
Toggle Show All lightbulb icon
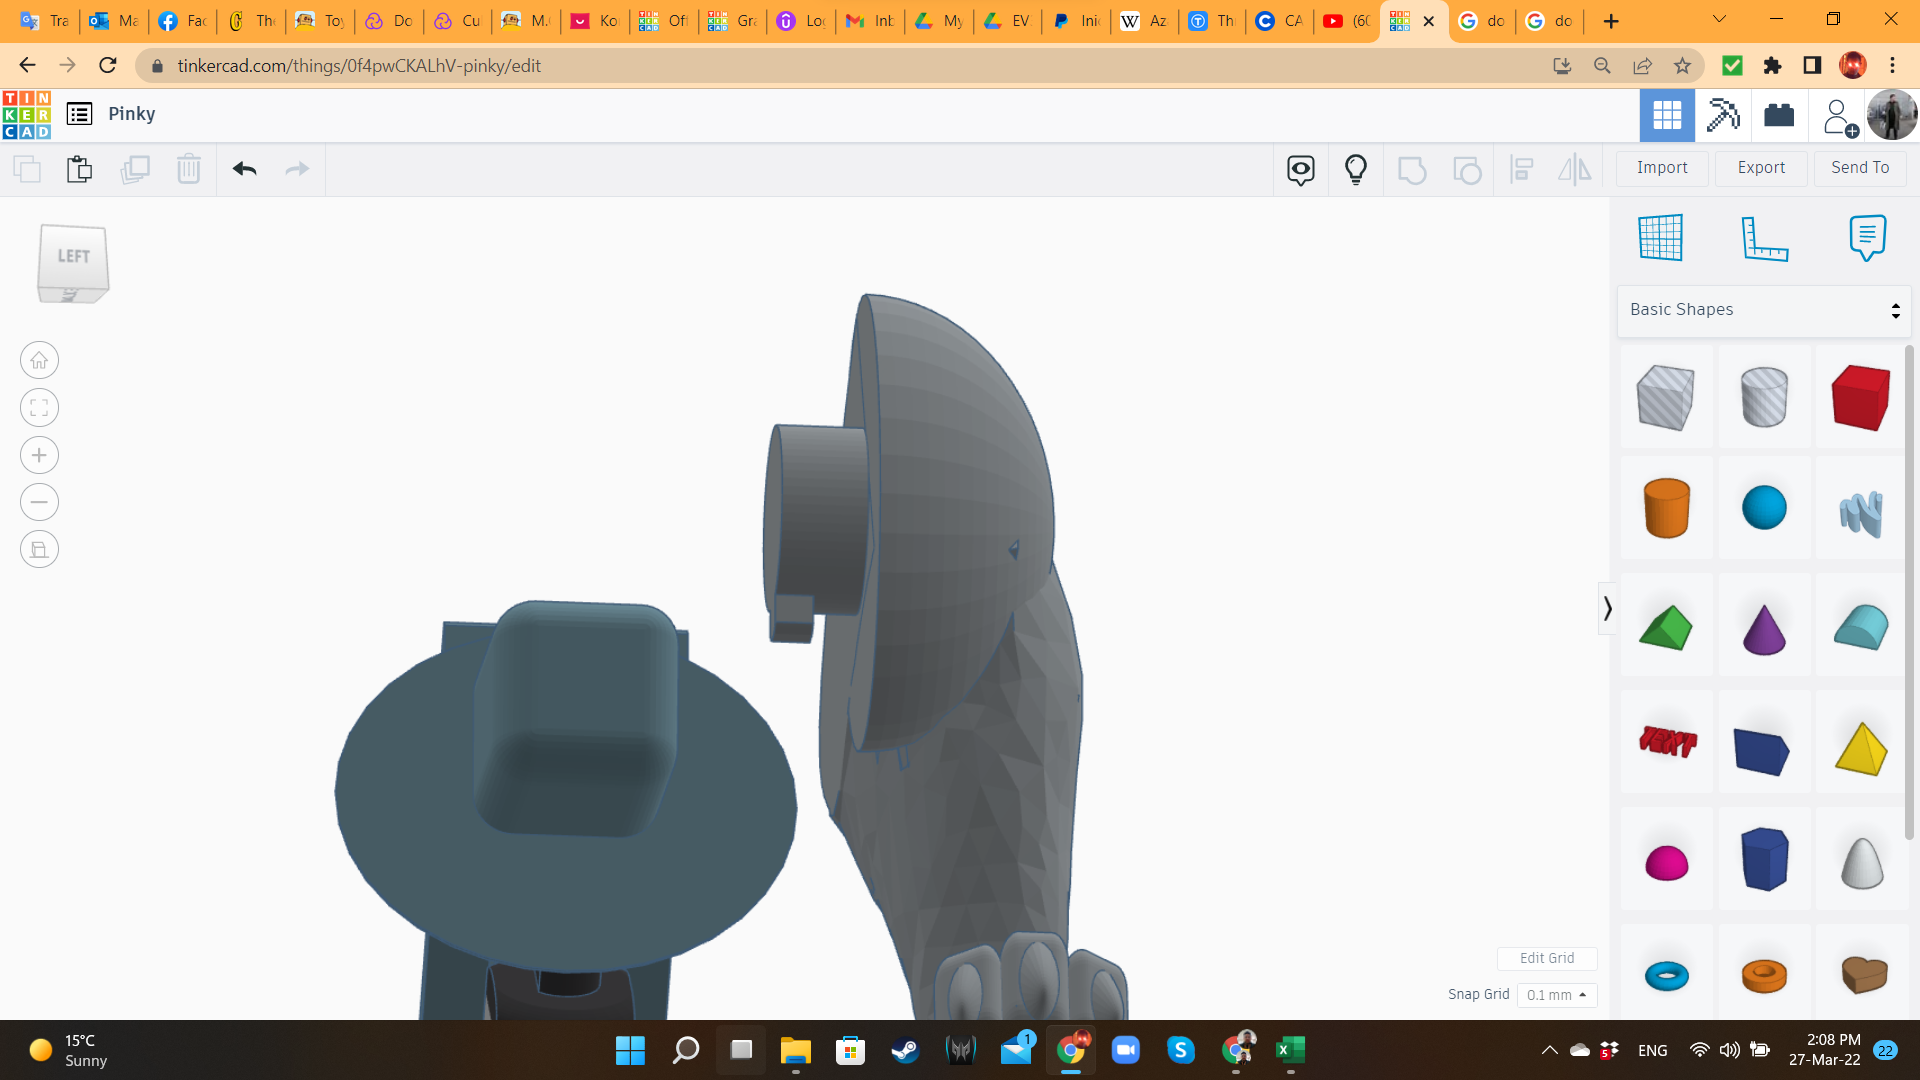(1355, 169)
